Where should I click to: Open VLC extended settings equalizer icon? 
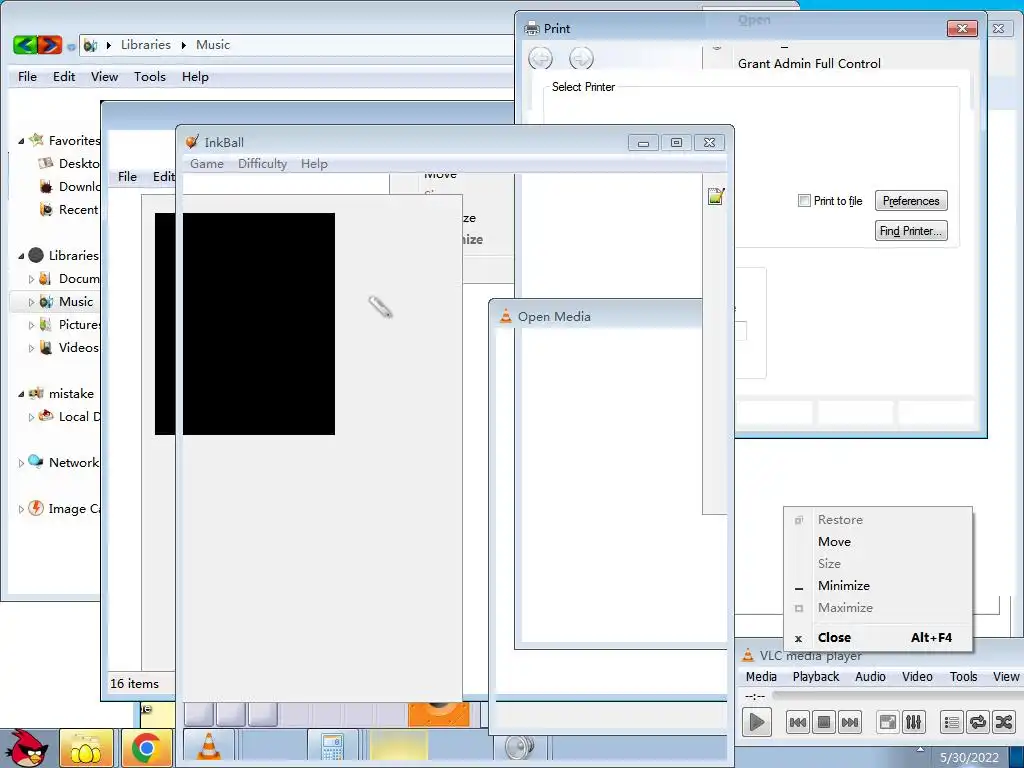914,722
